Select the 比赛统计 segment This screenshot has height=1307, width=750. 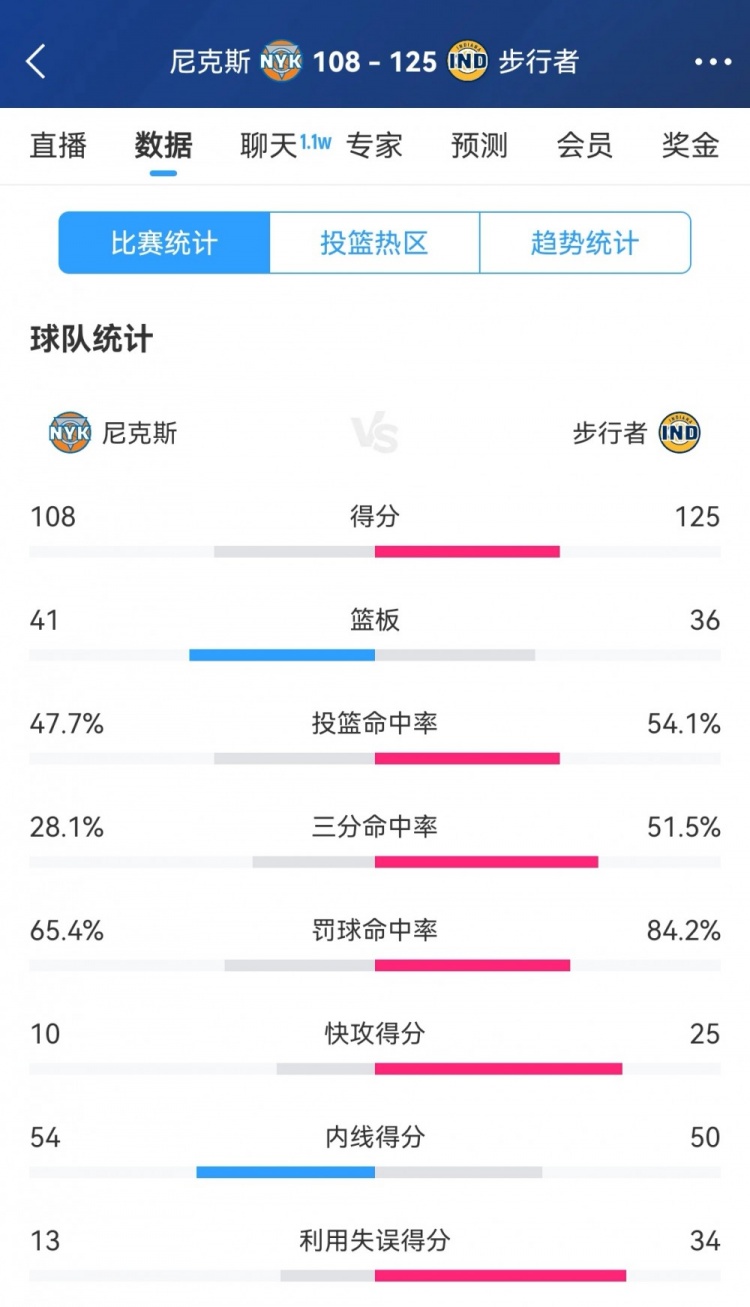[x=164, y=243]
